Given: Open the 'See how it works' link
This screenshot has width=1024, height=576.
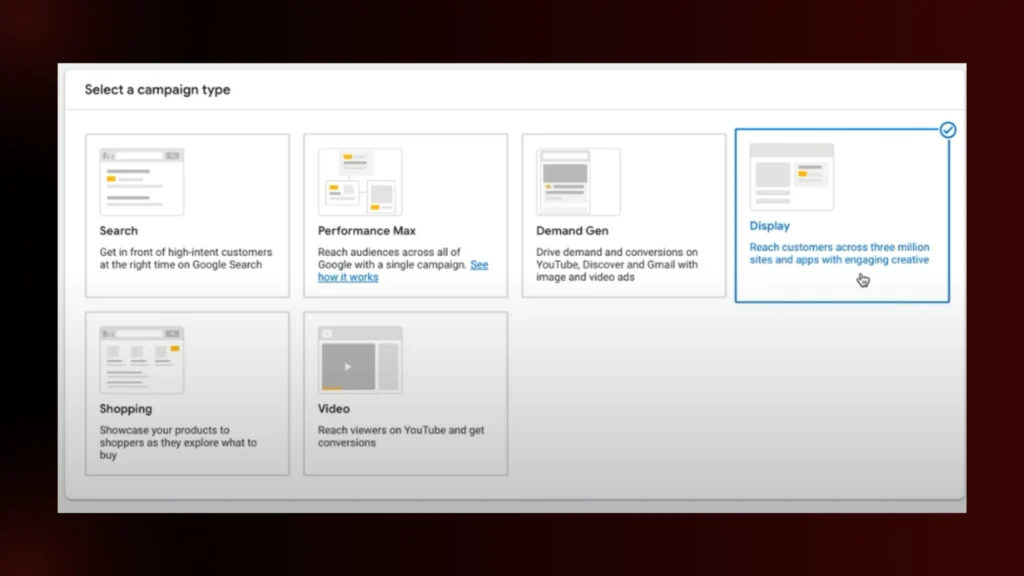Looking at the screenshot, I should pos(403,271).
